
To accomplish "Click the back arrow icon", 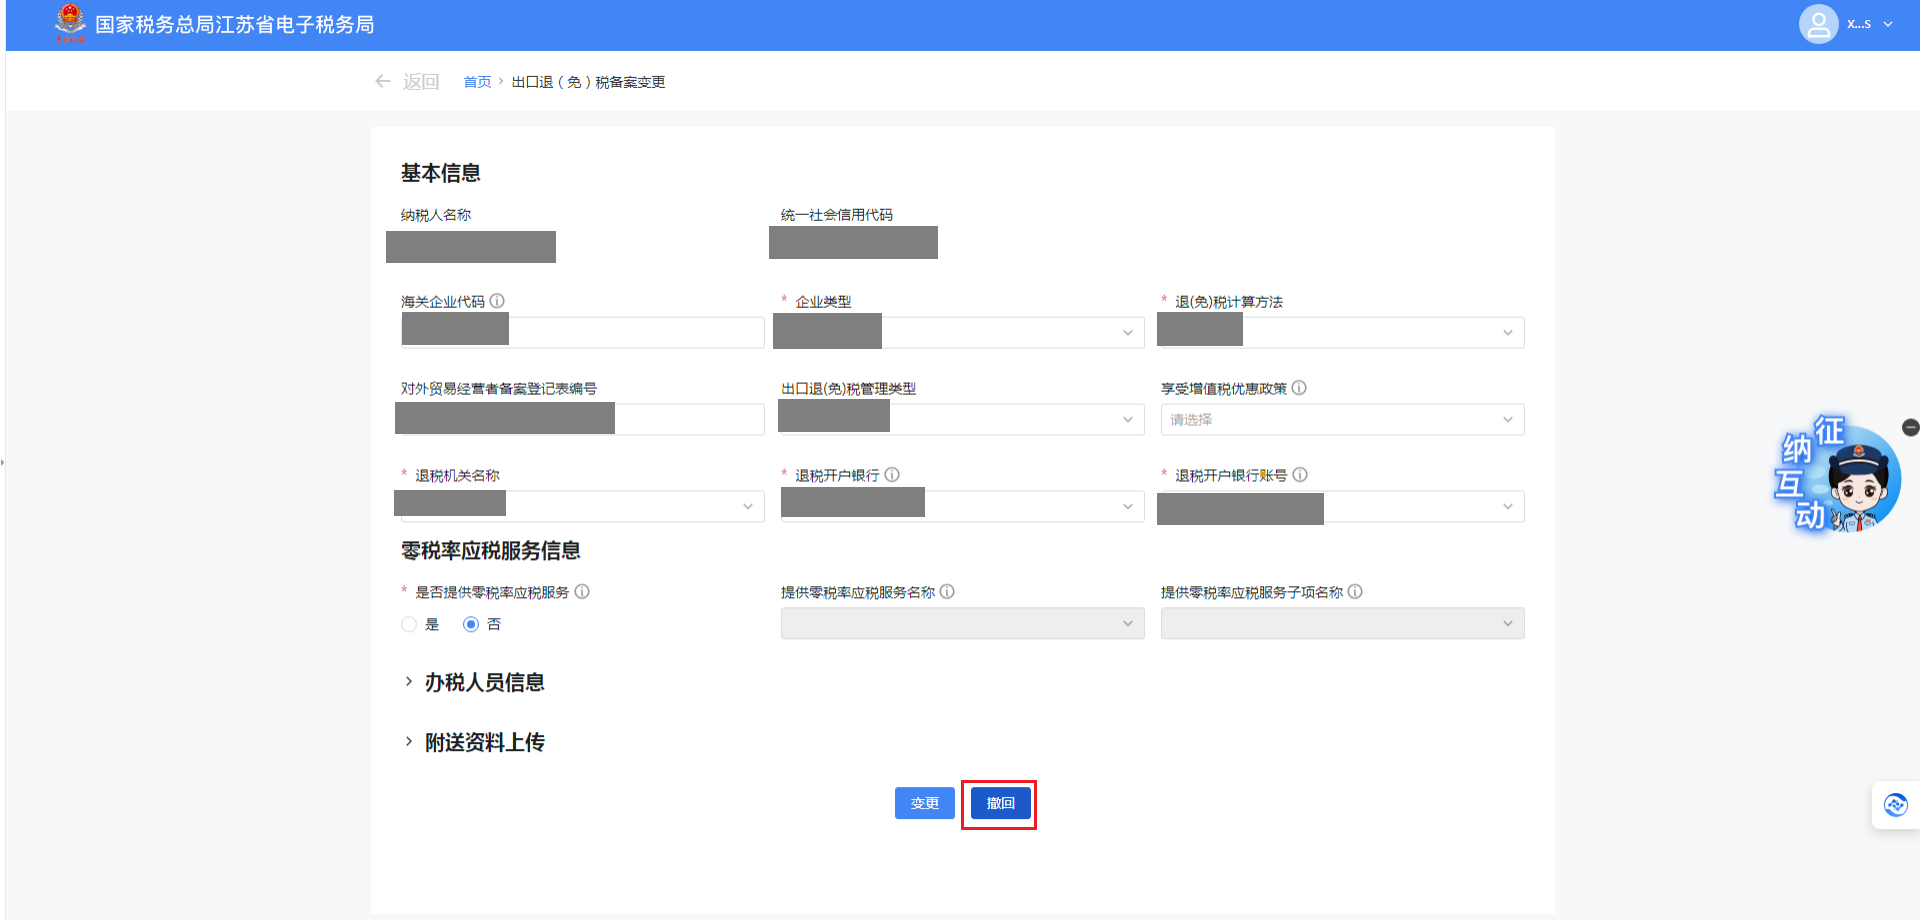I will tap(383, 82).
